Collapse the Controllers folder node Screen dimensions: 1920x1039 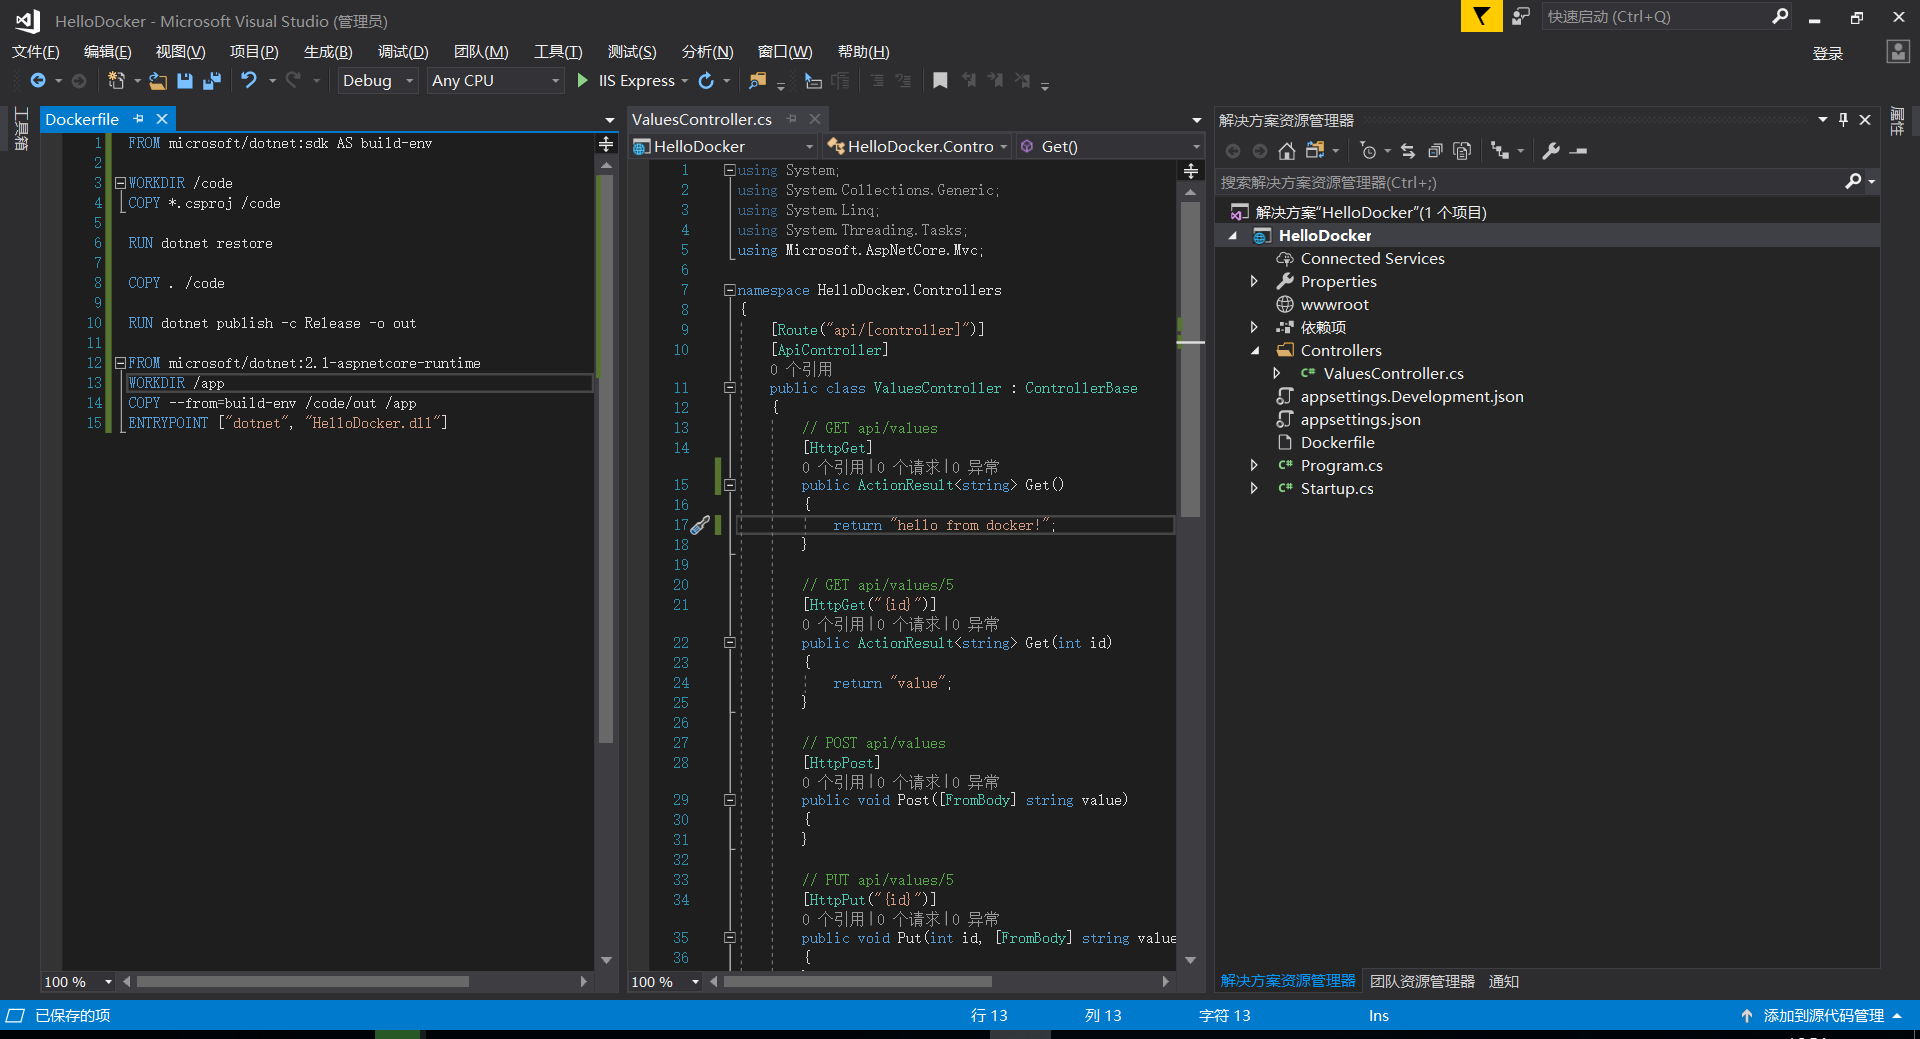coord(1254,351)
